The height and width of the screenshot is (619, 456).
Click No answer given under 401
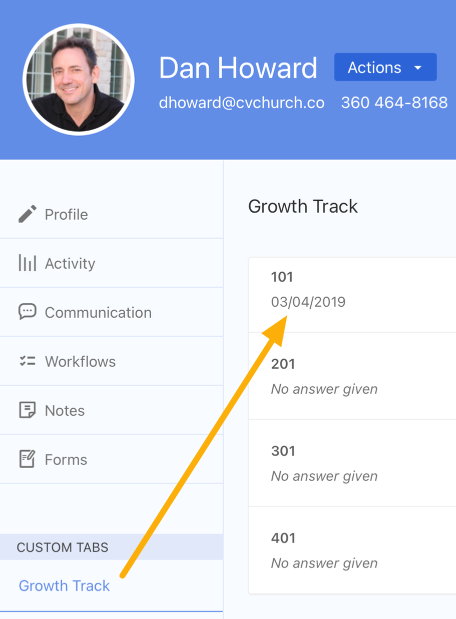(x=324, y=563)
